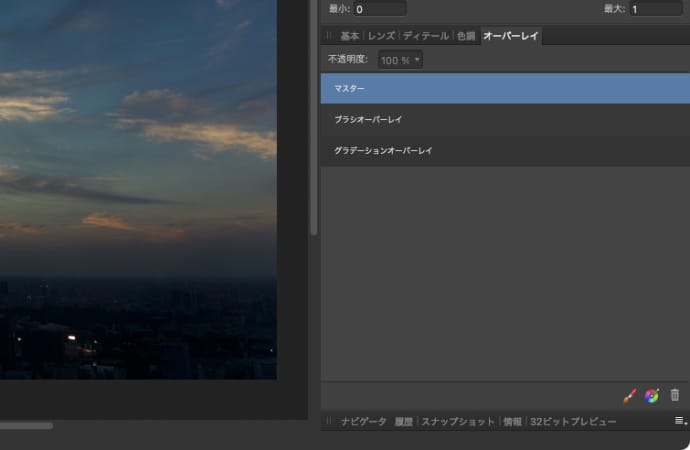Select the マスター overlay row

pyautogui.click(x=505, y=88)
